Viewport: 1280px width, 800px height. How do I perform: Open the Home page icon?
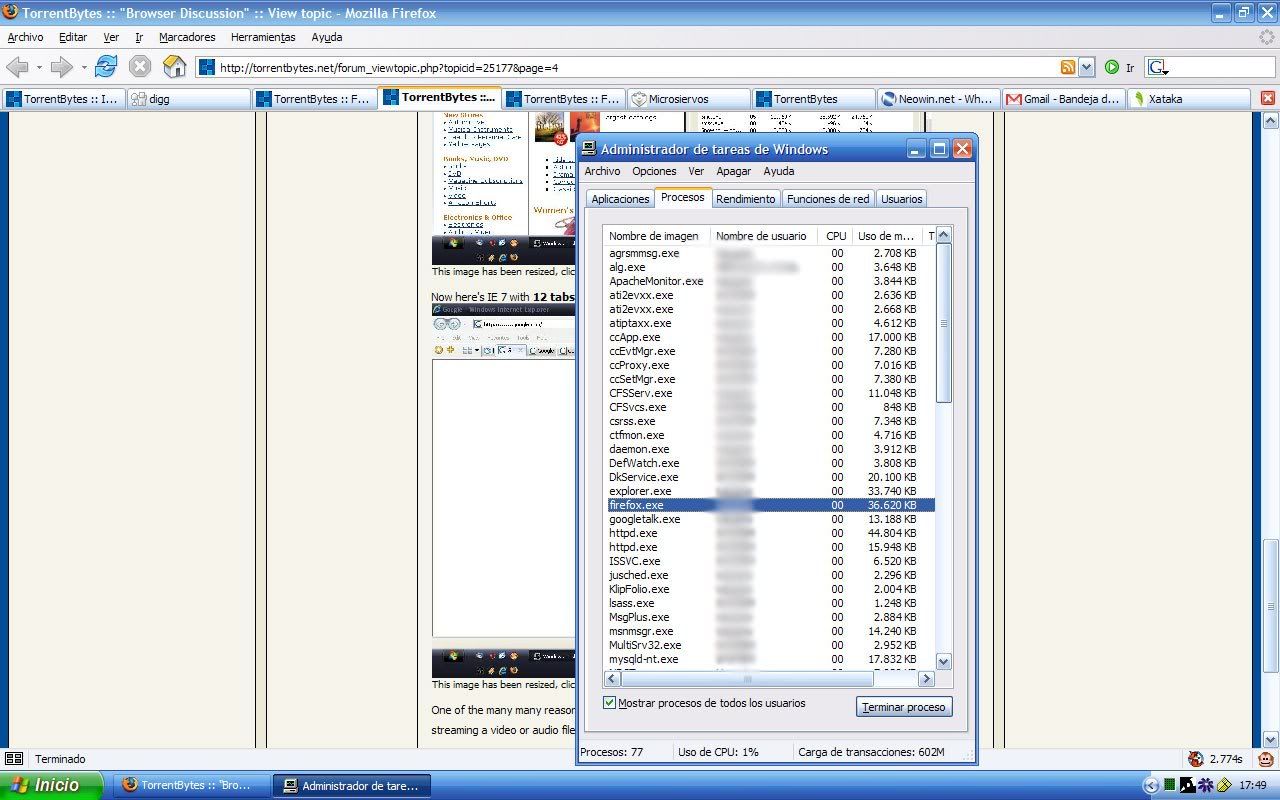[x=175, y=67]
